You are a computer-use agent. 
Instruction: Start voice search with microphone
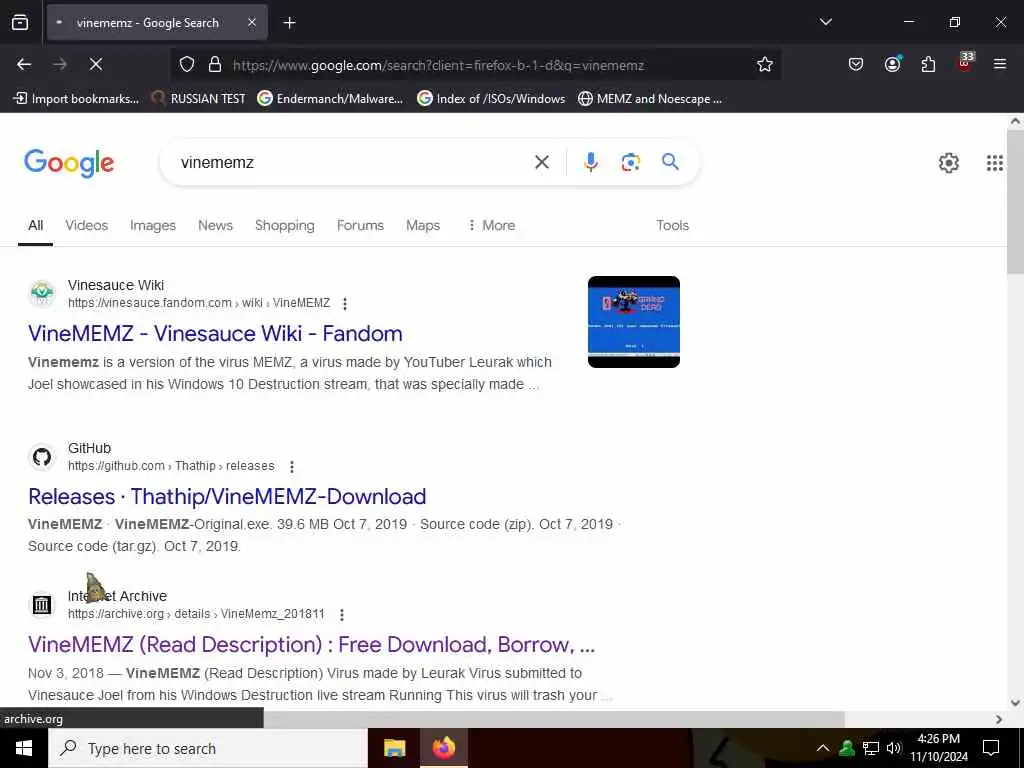click(590, 162)
